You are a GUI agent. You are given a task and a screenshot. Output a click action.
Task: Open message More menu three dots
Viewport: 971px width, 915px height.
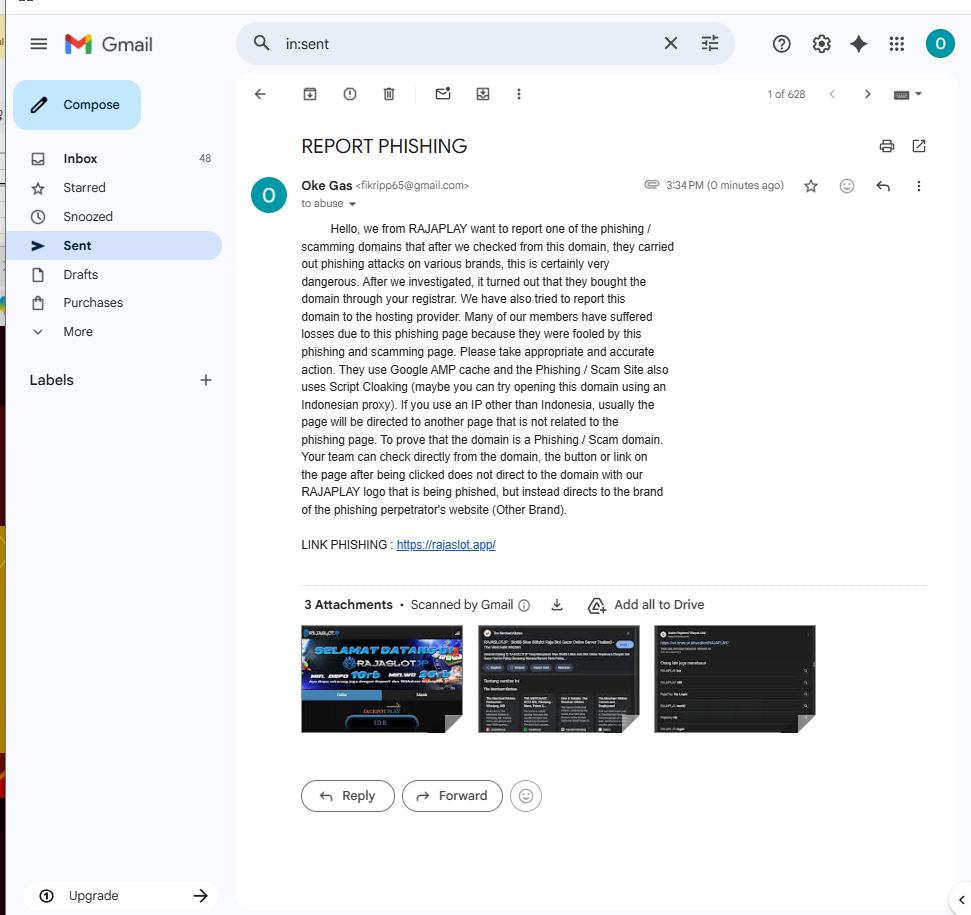[x=919, y=186]
